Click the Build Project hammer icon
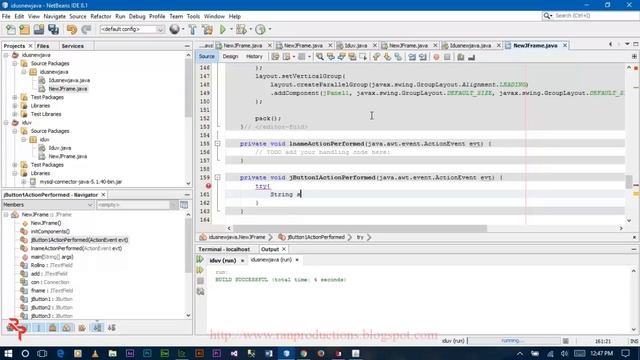This screenshot has height=360, width=640. 193,29
